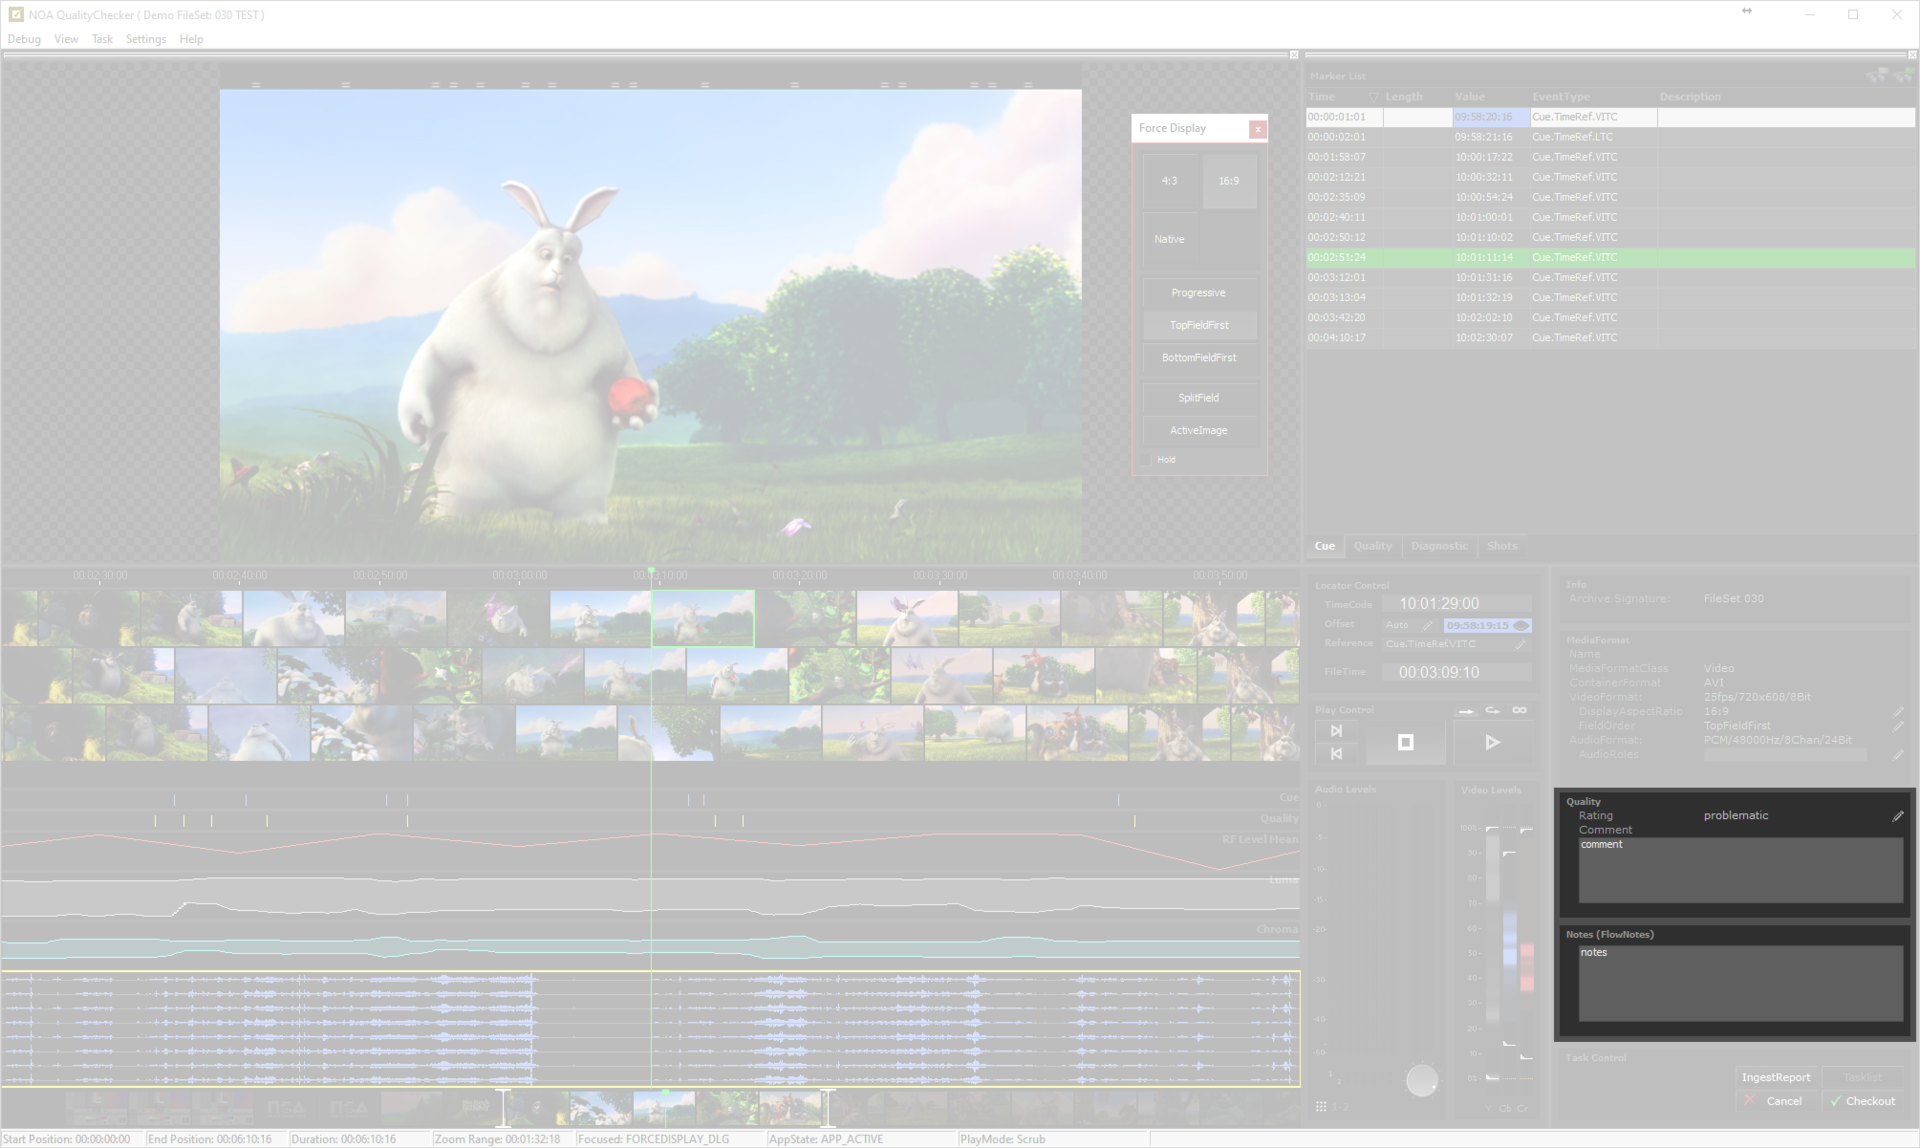1920x1148 pixels.
Task: Click the Value column header
Action: [1470, 97]
